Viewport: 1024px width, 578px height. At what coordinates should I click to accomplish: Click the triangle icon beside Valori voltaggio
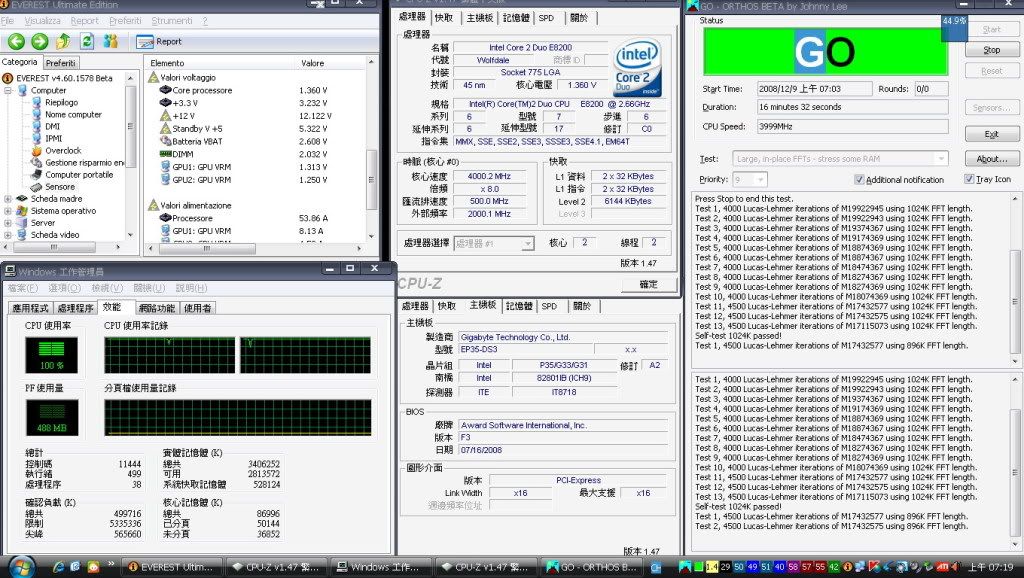pos(153,78)
